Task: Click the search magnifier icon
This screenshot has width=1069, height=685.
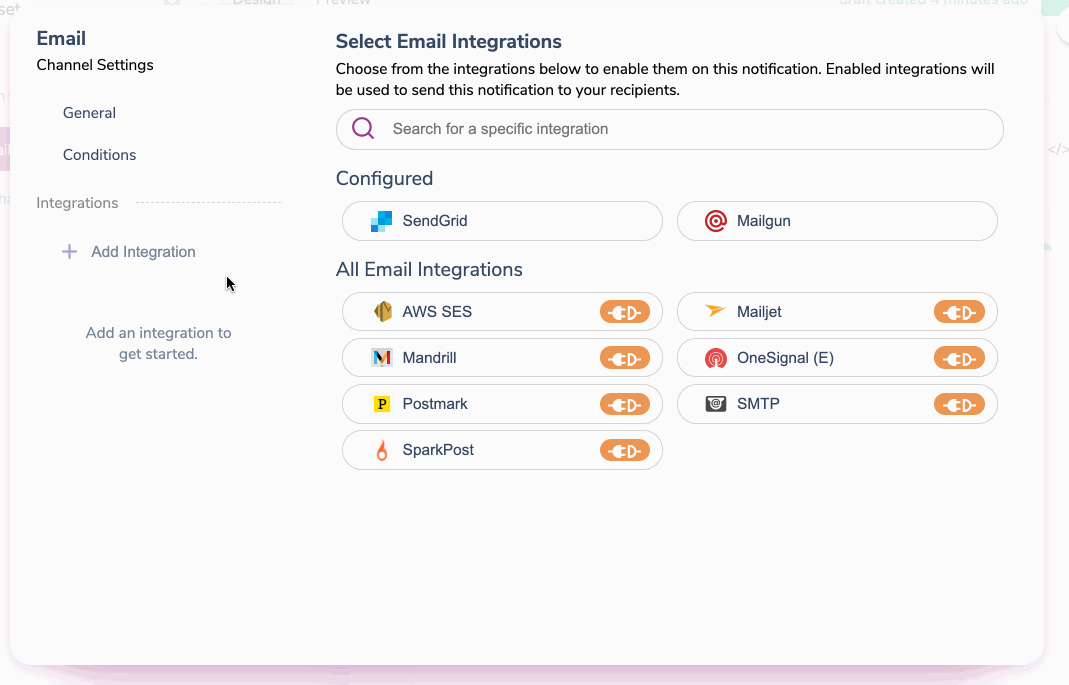Action: (x=363, y=128)
